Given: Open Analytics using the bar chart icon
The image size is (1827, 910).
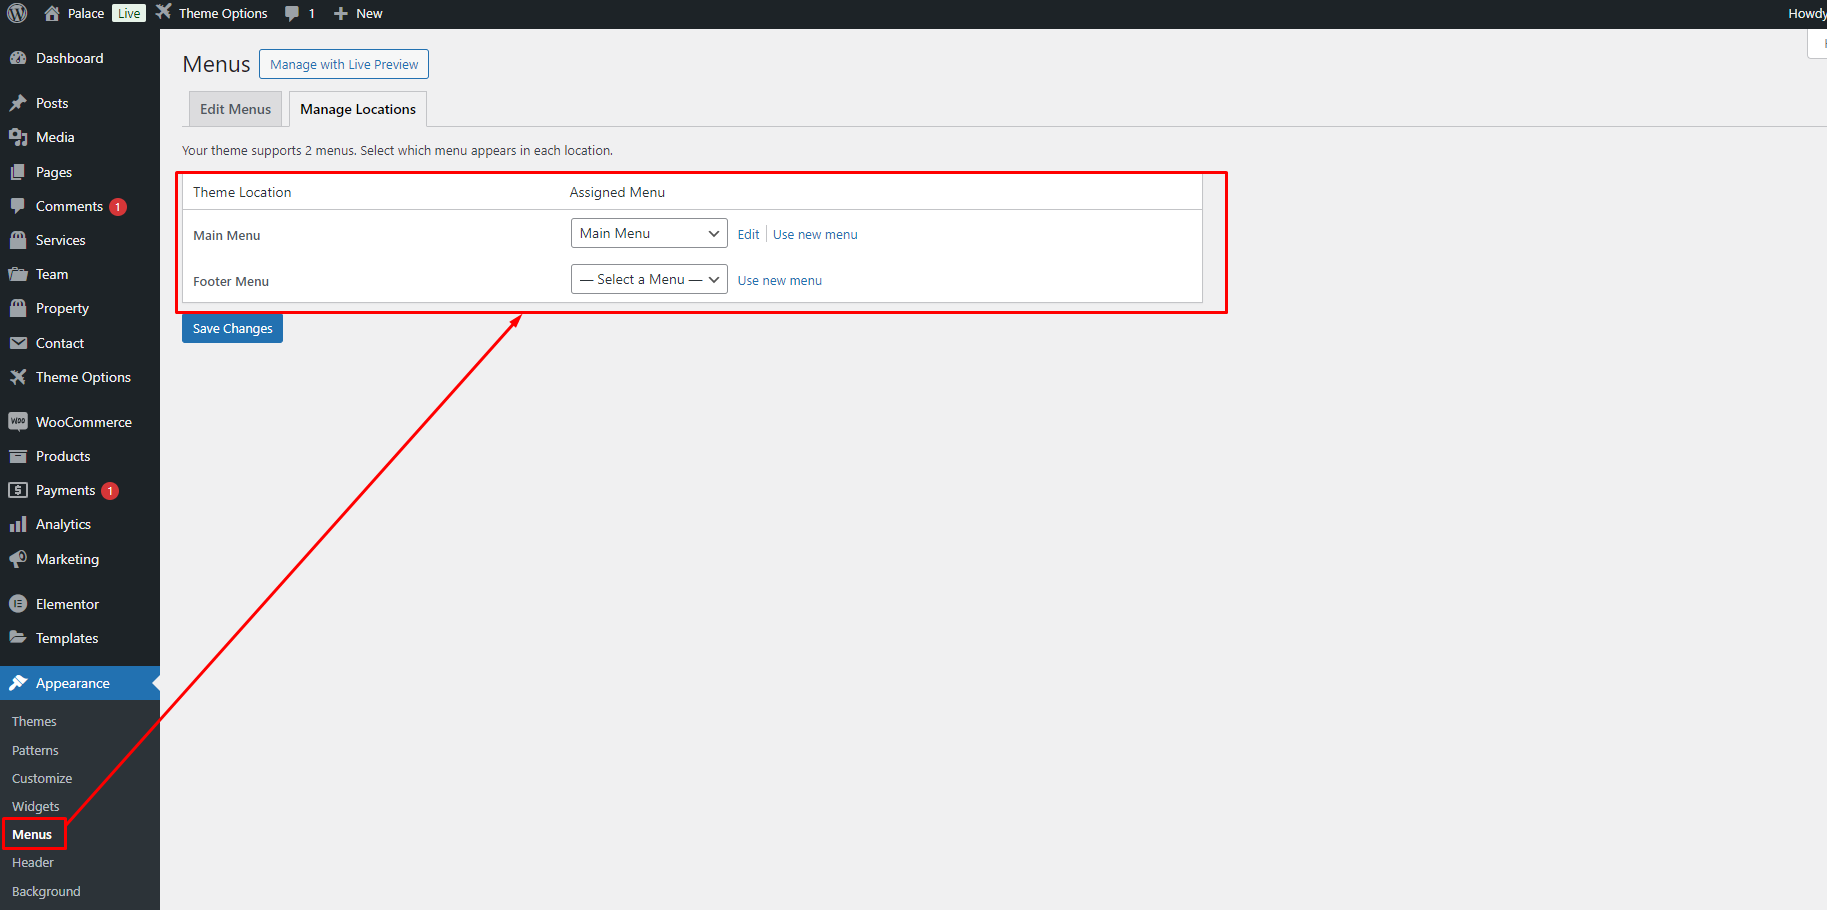Looking at the screenshot, I should point(18,524).
